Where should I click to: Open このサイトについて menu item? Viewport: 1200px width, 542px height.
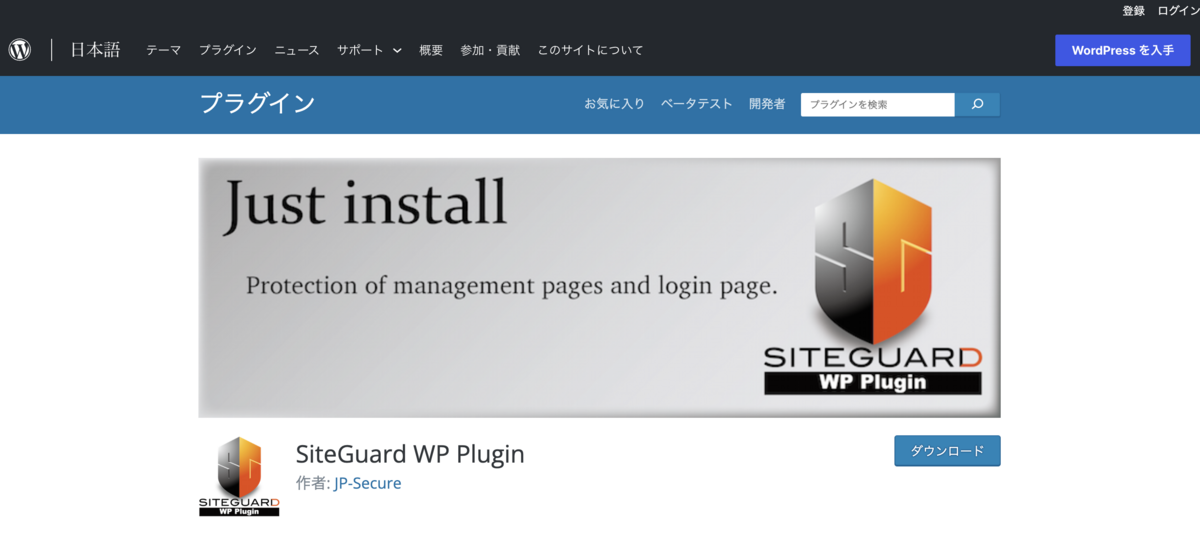(590, 50)
